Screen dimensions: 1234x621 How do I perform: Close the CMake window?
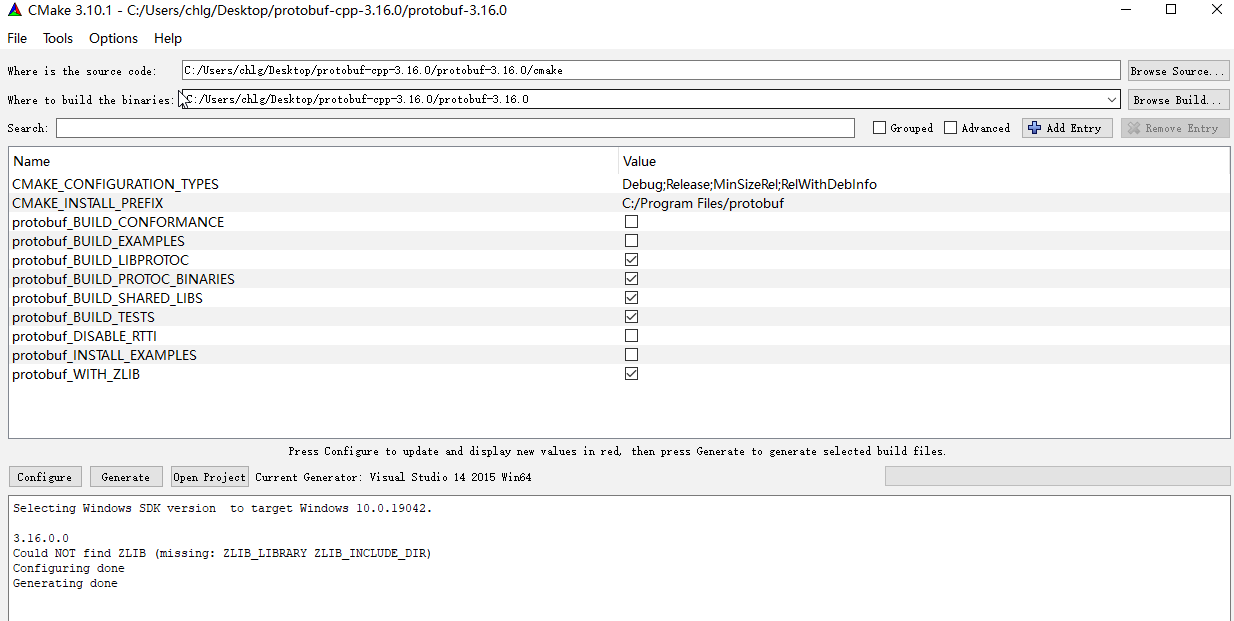[x=1216, y=10]
